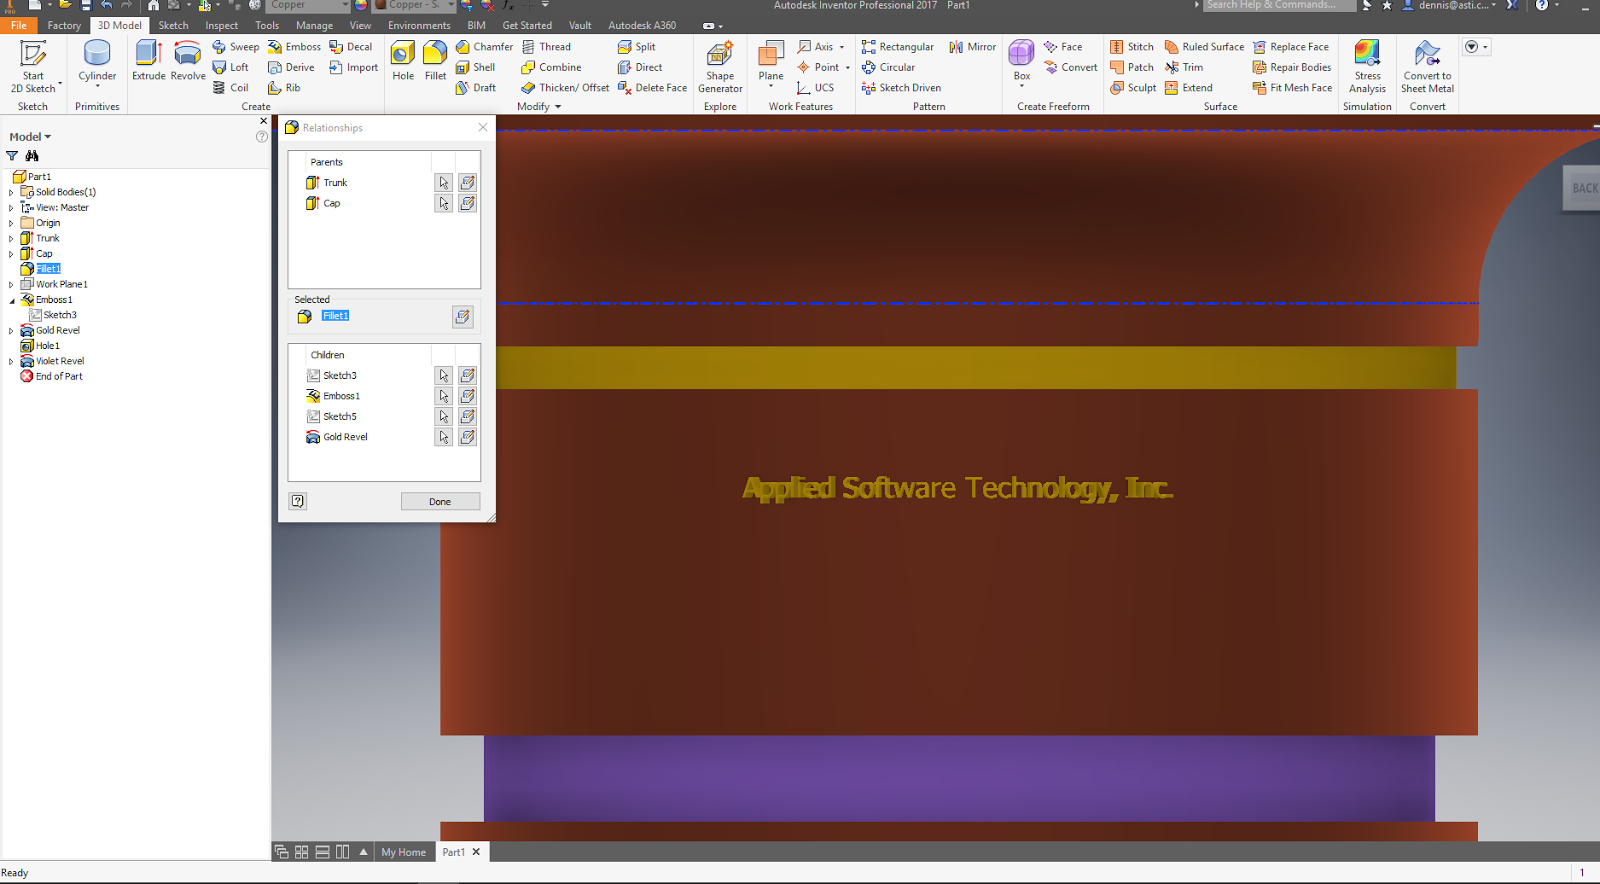The width and height of the screenshot is (1600, 884).
Task: Select the Coil tool
Action: click(x=231, y=88)
